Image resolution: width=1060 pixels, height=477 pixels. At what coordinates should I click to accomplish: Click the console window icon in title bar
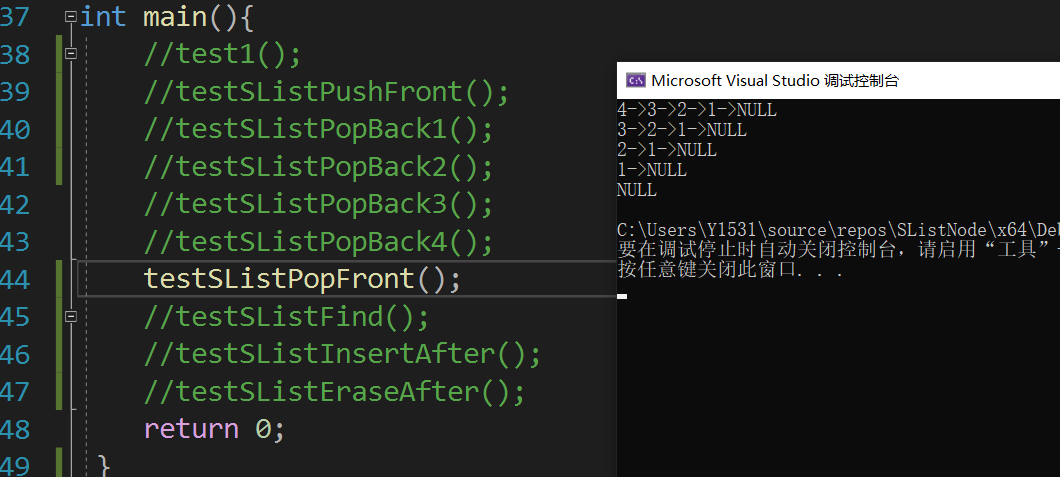click(635, 80)
